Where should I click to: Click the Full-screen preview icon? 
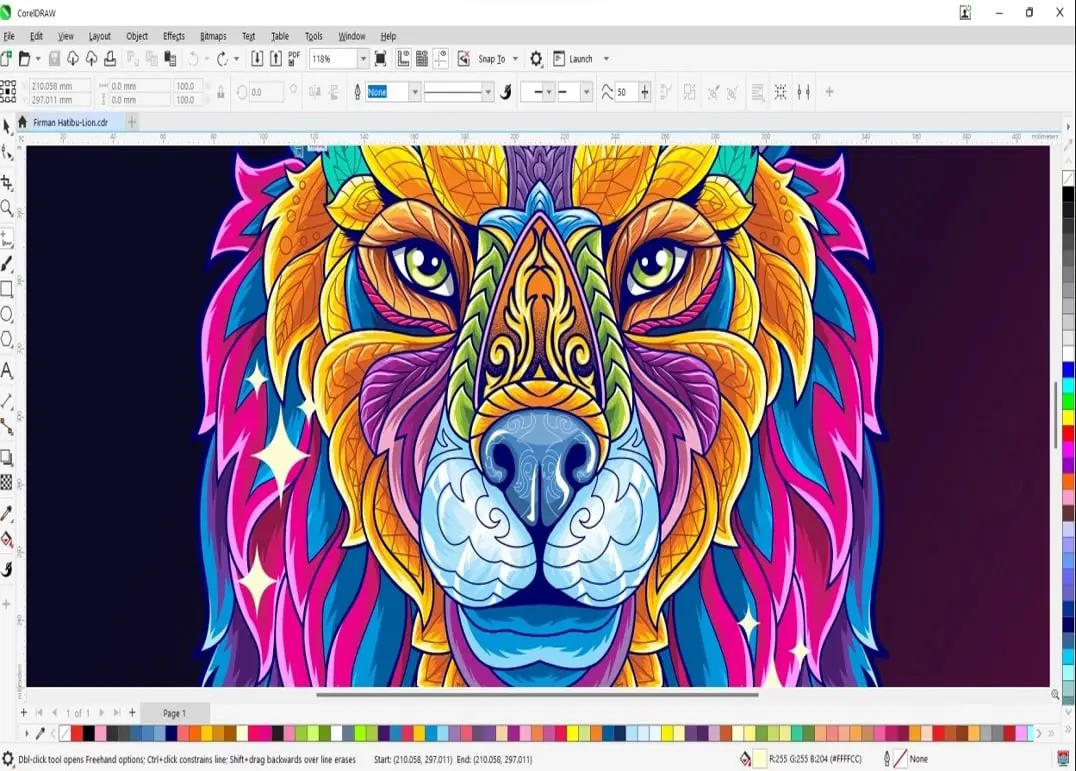point(381,59)
